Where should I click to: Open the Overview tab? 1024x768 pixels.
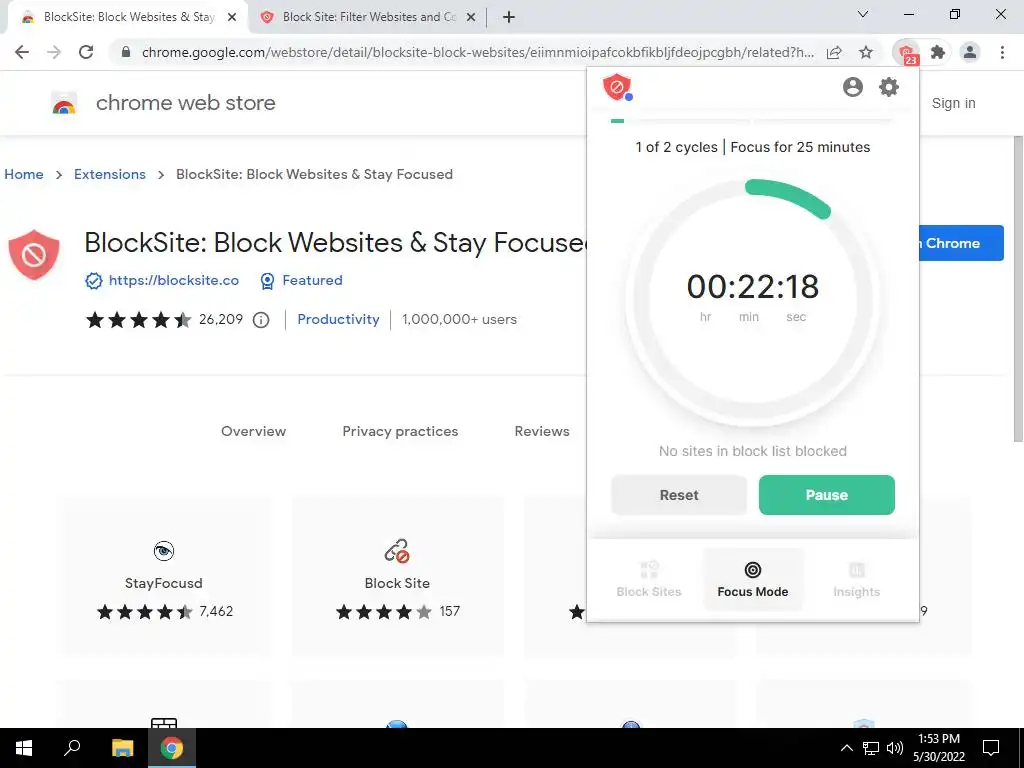[253, 431]
